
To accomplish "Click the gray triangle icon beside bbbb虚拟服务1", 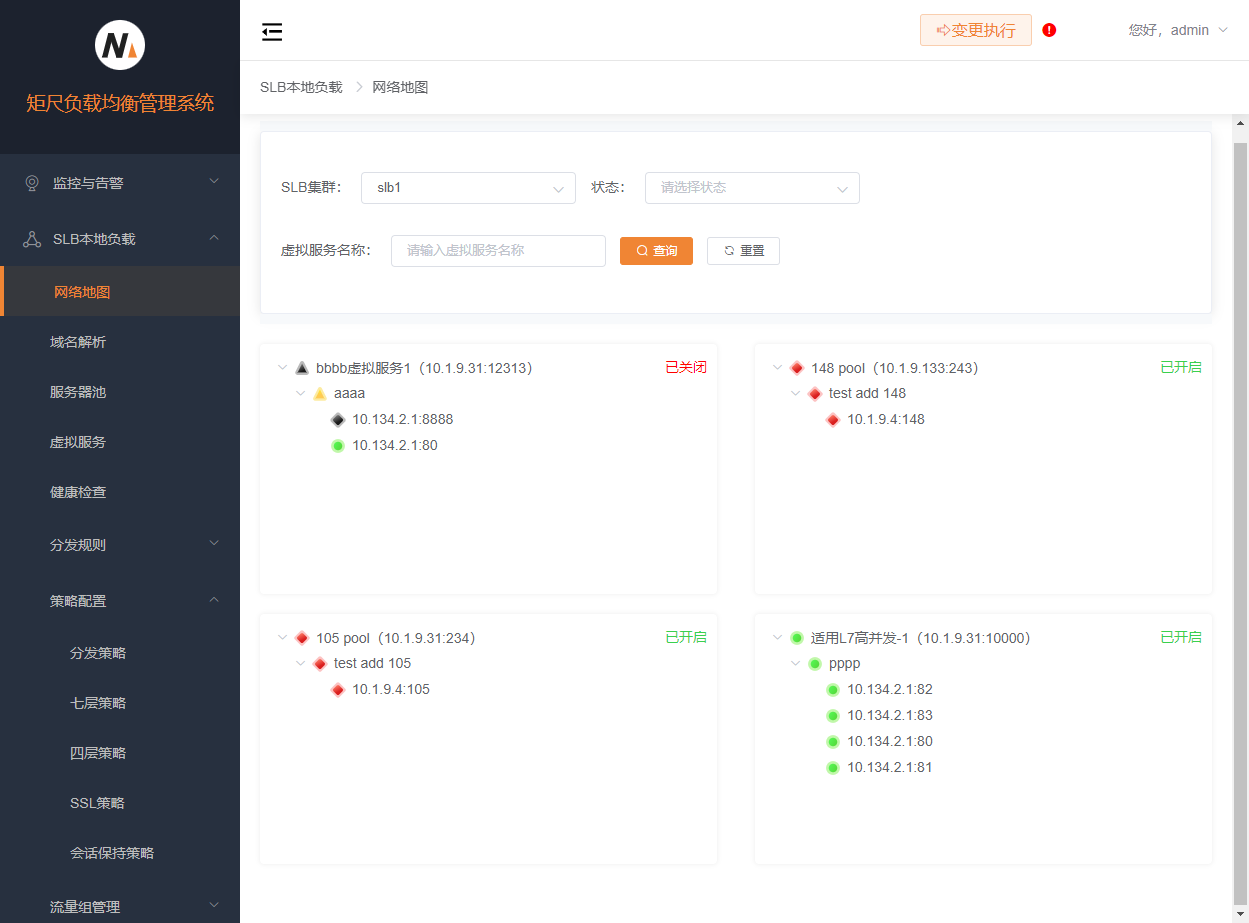I will point(302,368).
